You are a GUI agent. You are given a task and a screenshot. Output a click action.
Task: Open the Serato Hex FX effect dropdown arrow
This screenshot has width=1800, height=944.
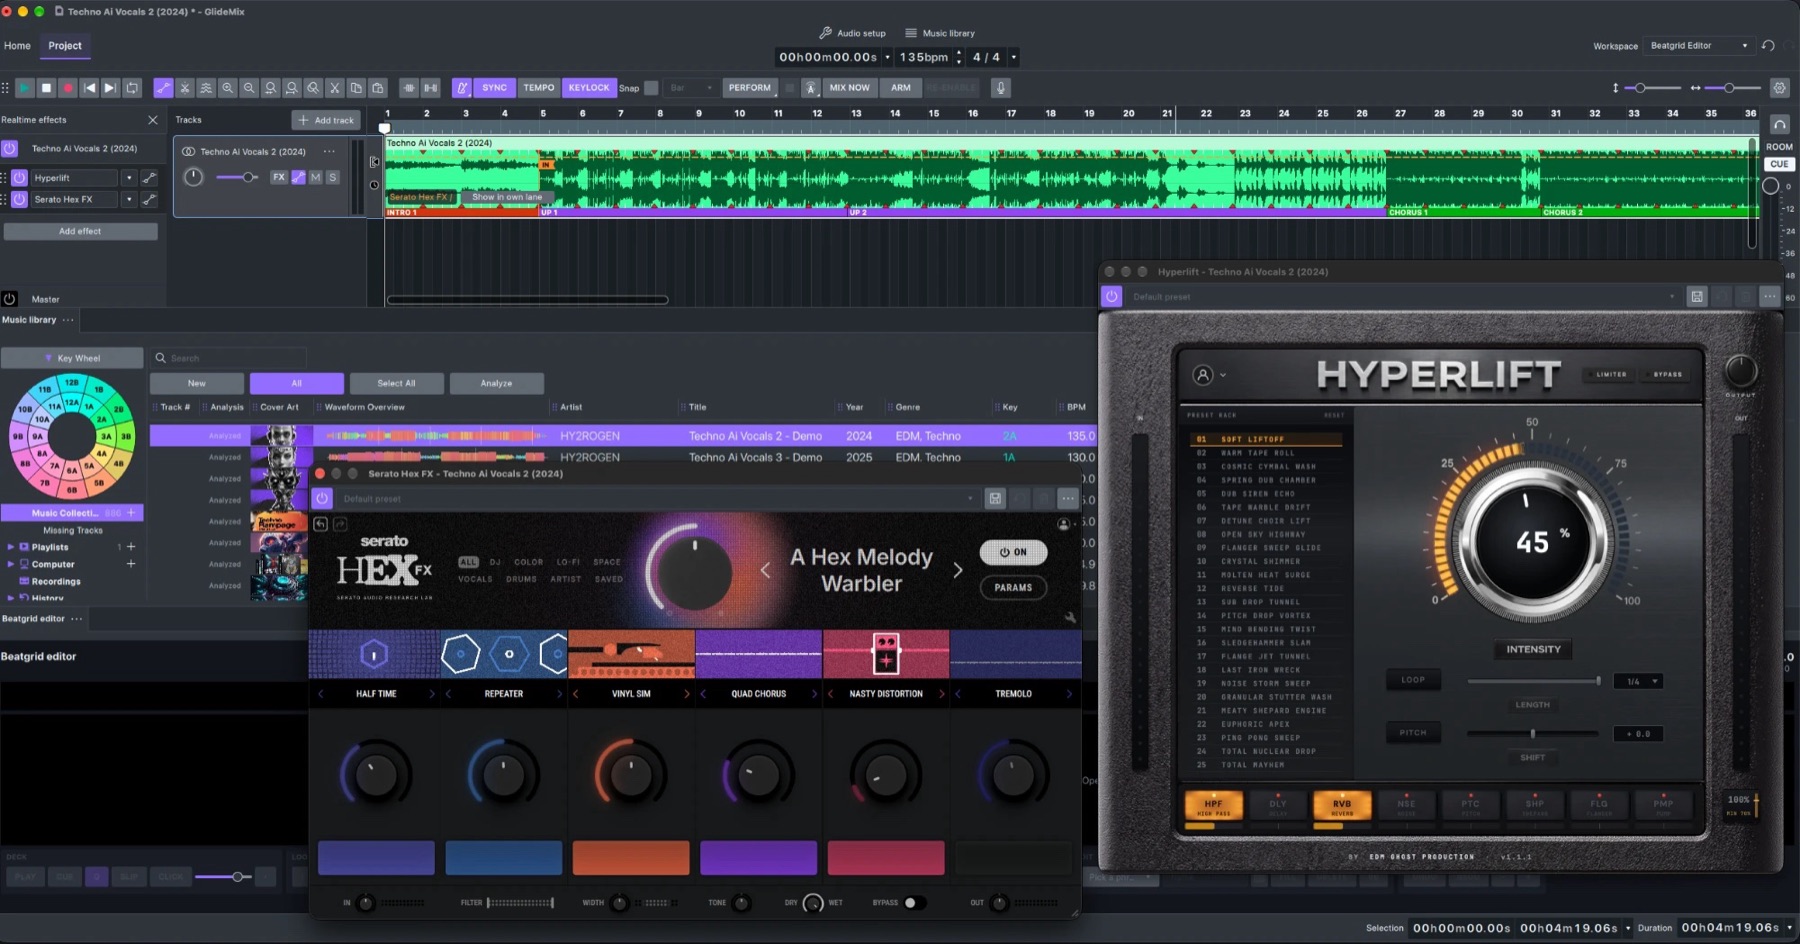[x=129, y=200]
